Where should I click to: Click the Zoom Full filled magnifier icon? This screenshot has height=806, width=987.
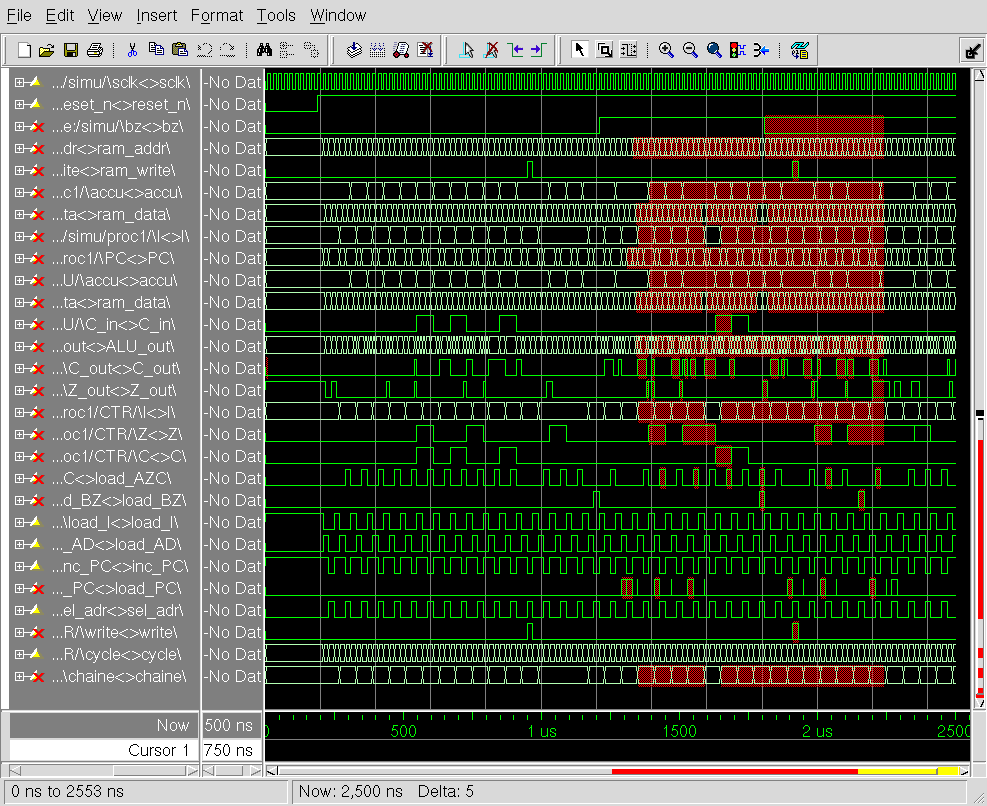[714, 50]
